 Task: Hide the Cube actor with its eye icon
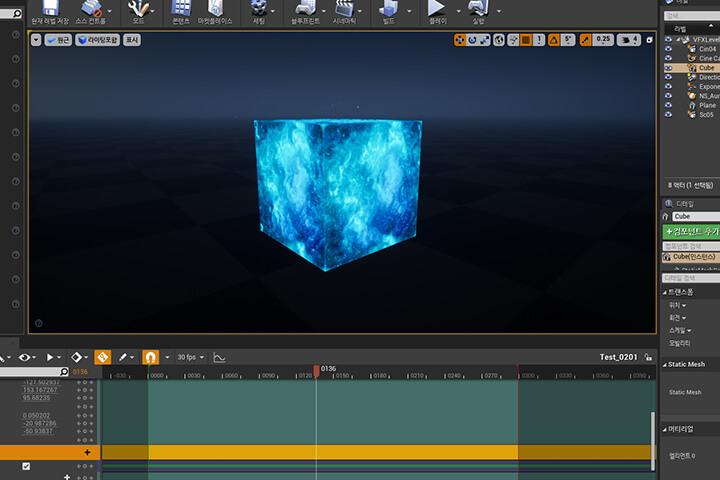[x=668, y=68]
